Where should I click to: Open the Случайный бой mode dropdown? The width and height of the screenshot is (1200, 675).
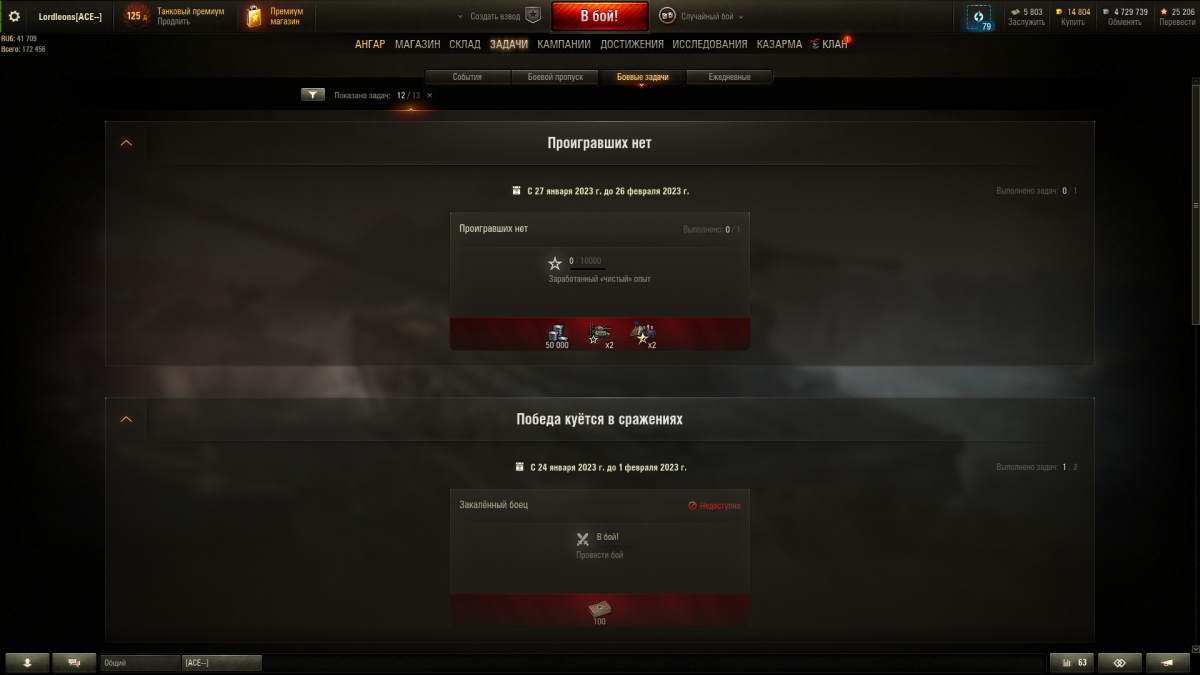tap(702, 16)
